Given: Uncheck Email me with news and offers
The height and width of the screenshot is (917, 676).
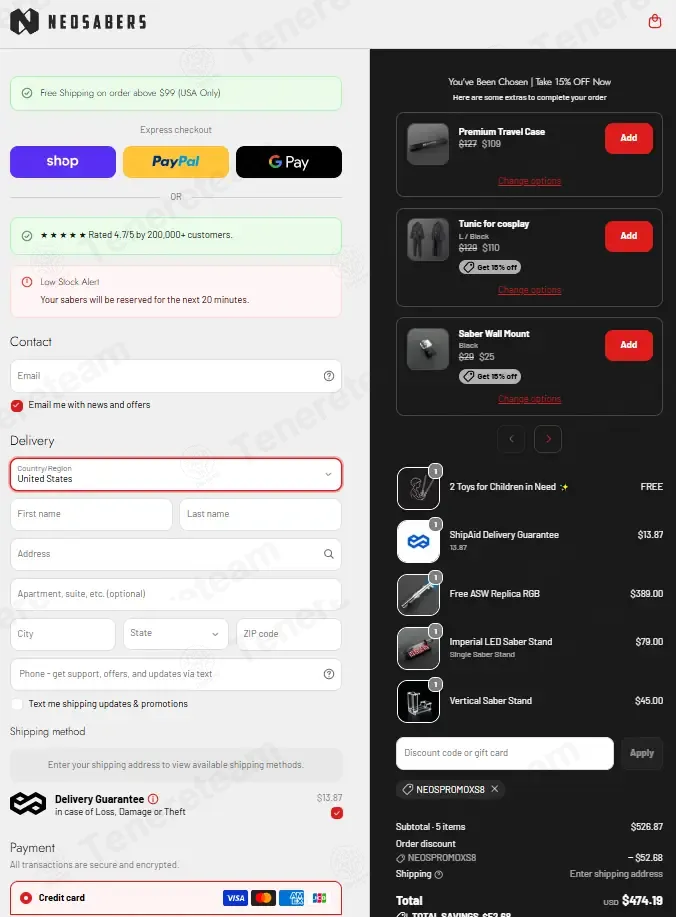Looking at the screenshot, I should pos(17,405).
